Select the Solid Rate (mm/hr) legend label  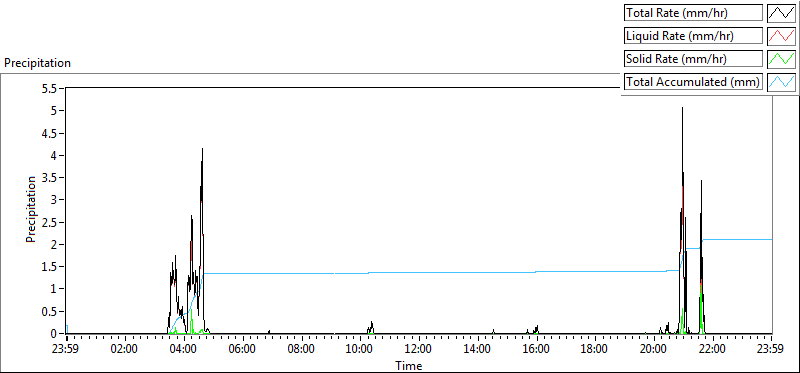(693, 59)
